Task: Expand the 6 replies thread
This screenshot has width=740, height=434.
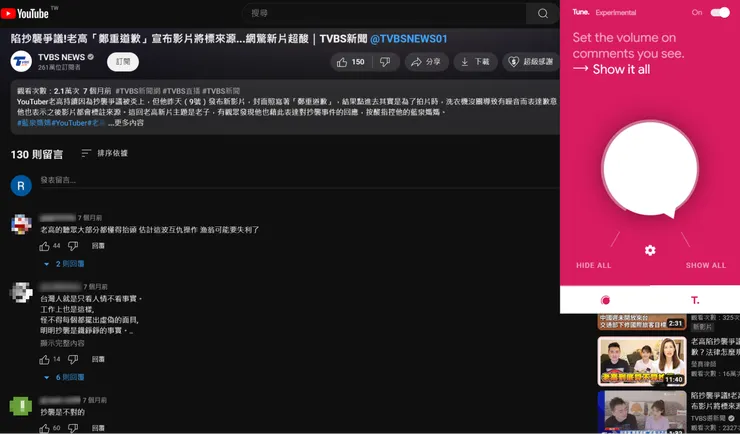Action: (64, 377)
